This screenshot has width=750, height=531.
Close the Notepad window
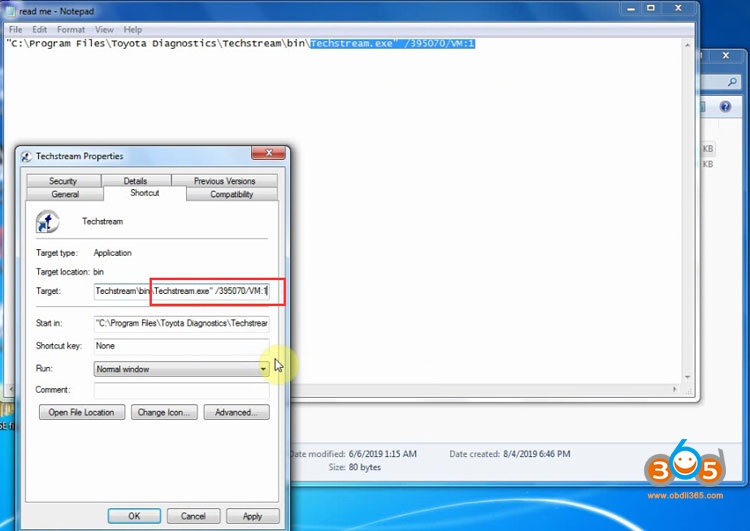tap(678, 8)
